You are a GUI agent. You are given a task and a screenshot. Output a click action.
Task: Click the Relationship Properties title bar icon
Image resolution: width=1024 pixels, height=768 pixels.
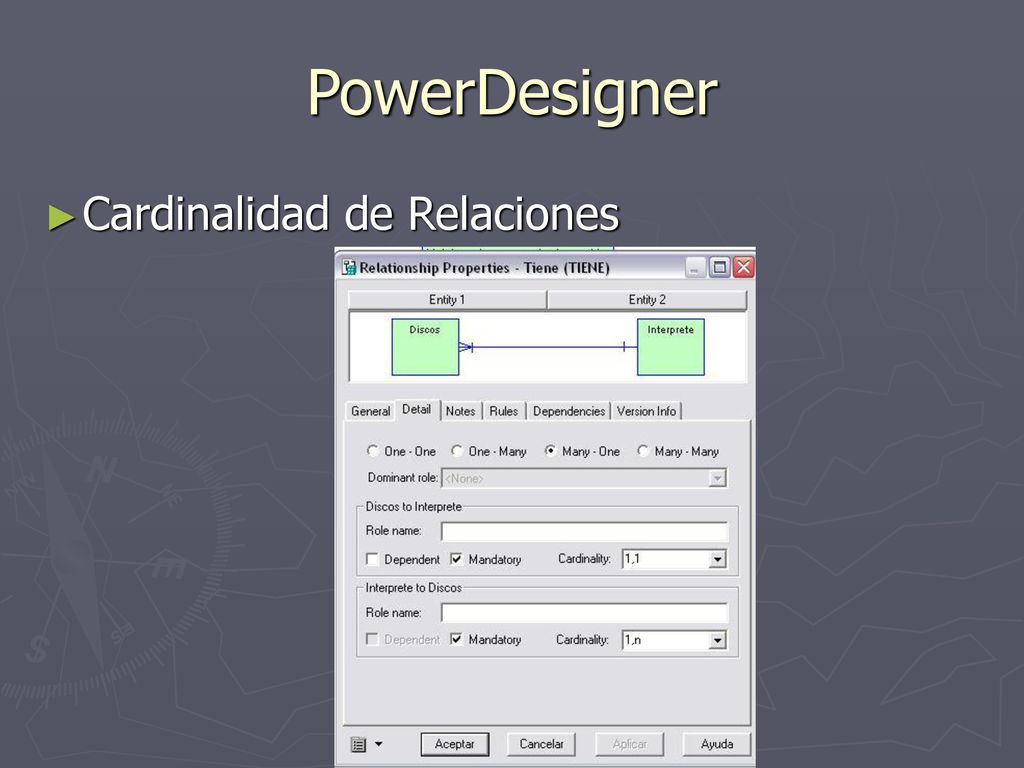[x=349, y=268]
